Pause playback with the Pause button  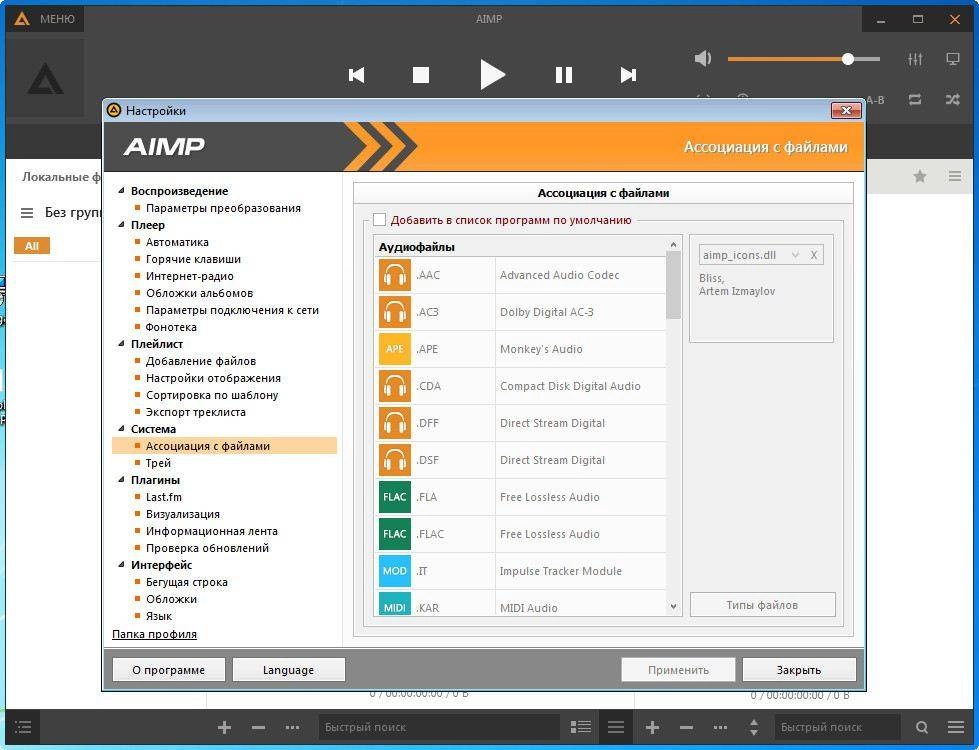[564, 75]
